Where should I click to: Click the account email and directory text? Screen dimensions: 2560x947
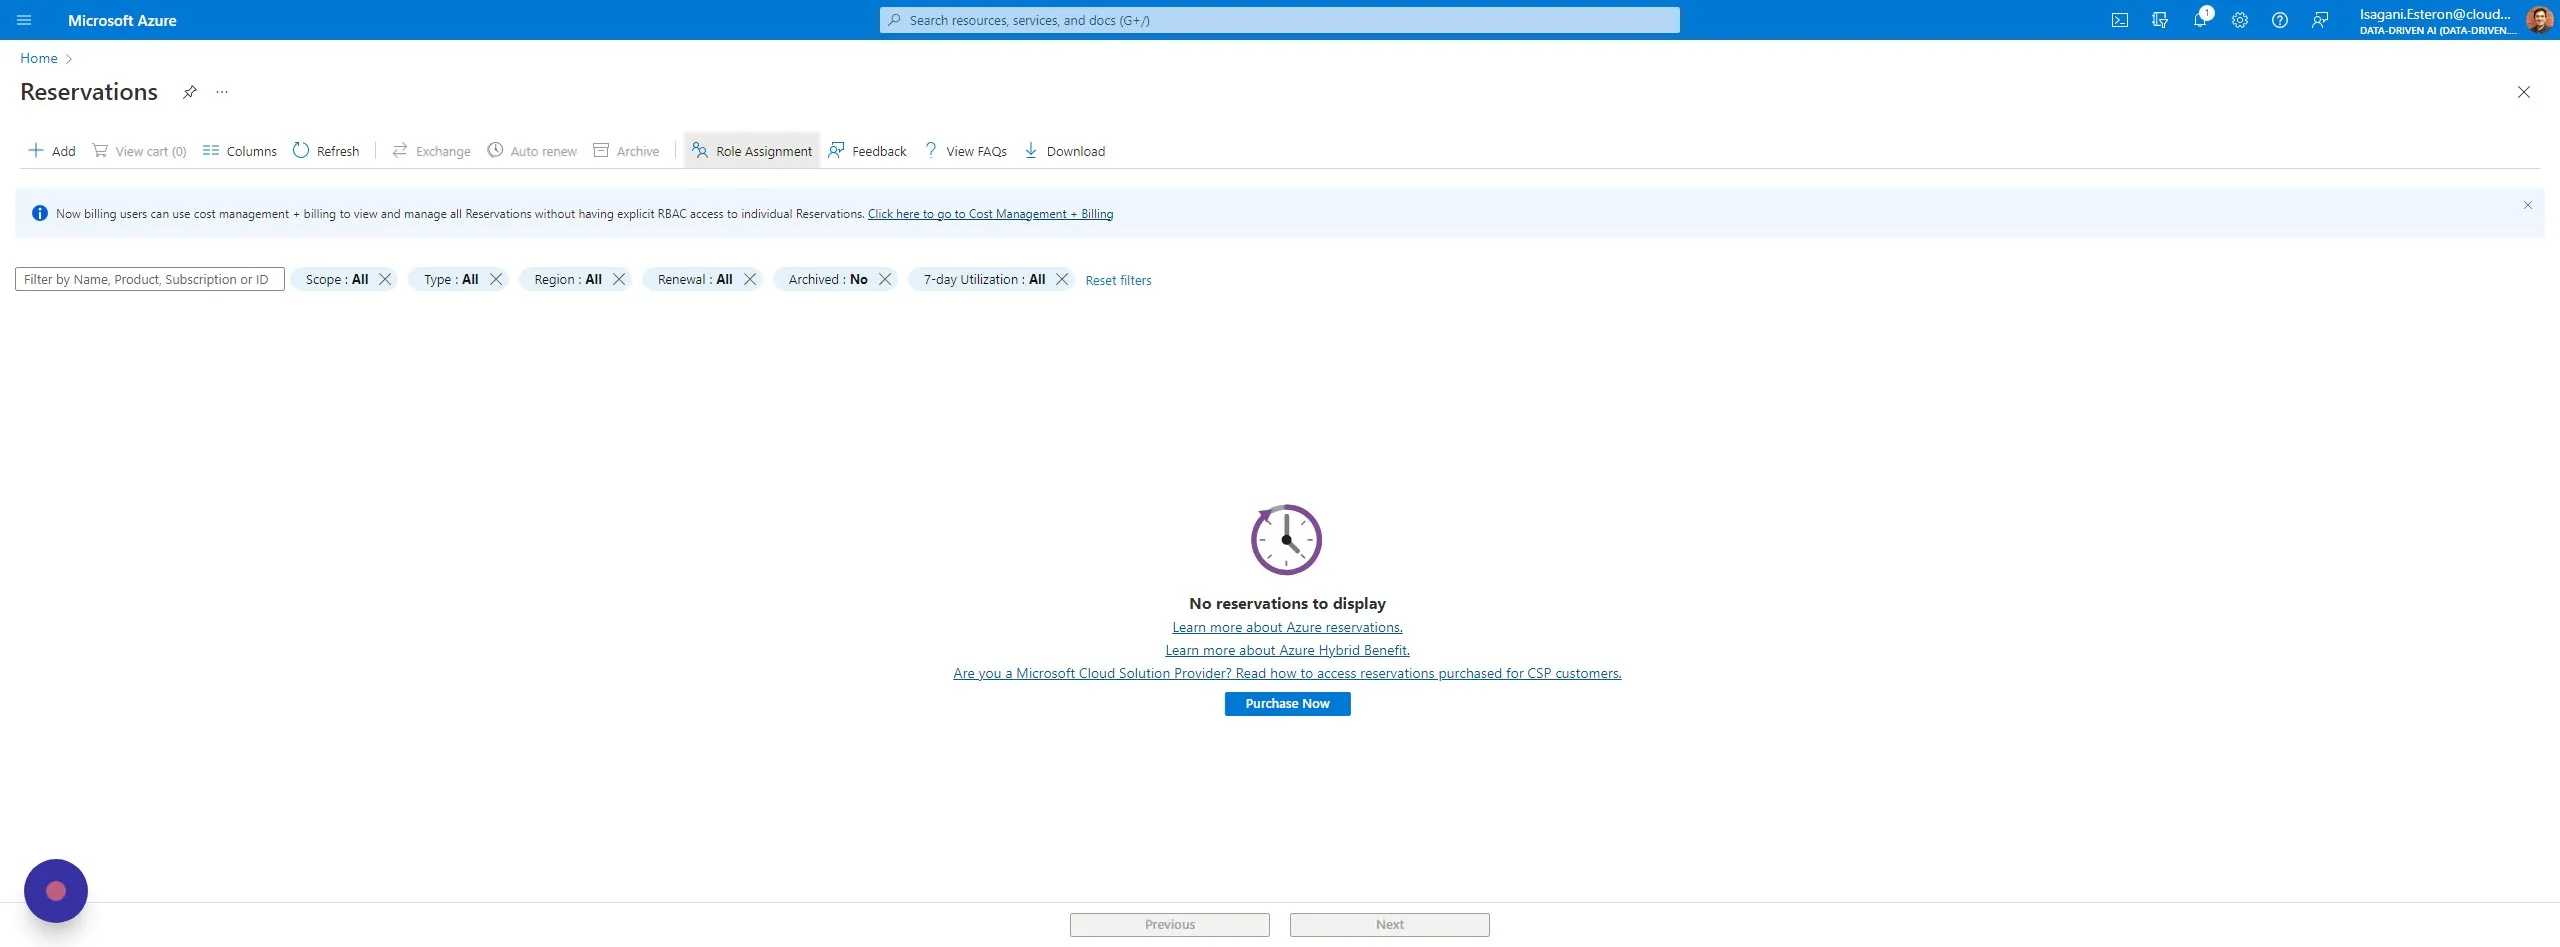[2436, 21]
